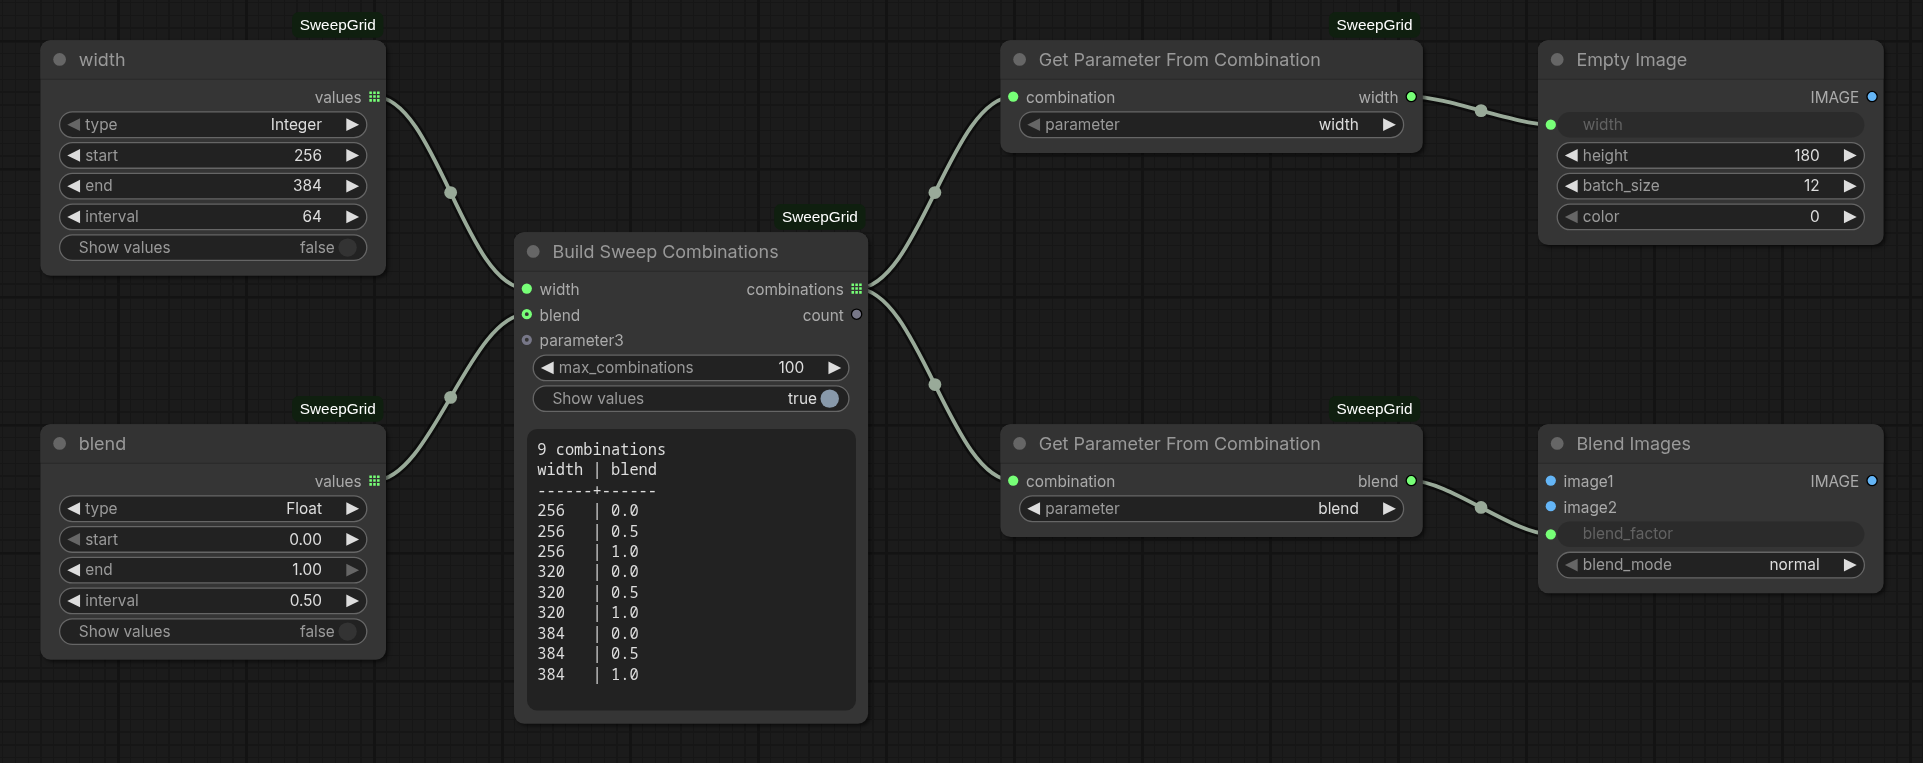Screen dimensions: 1923x763
Task: Increase Empty Image color value 0
Action: (x=1850, y=217)
